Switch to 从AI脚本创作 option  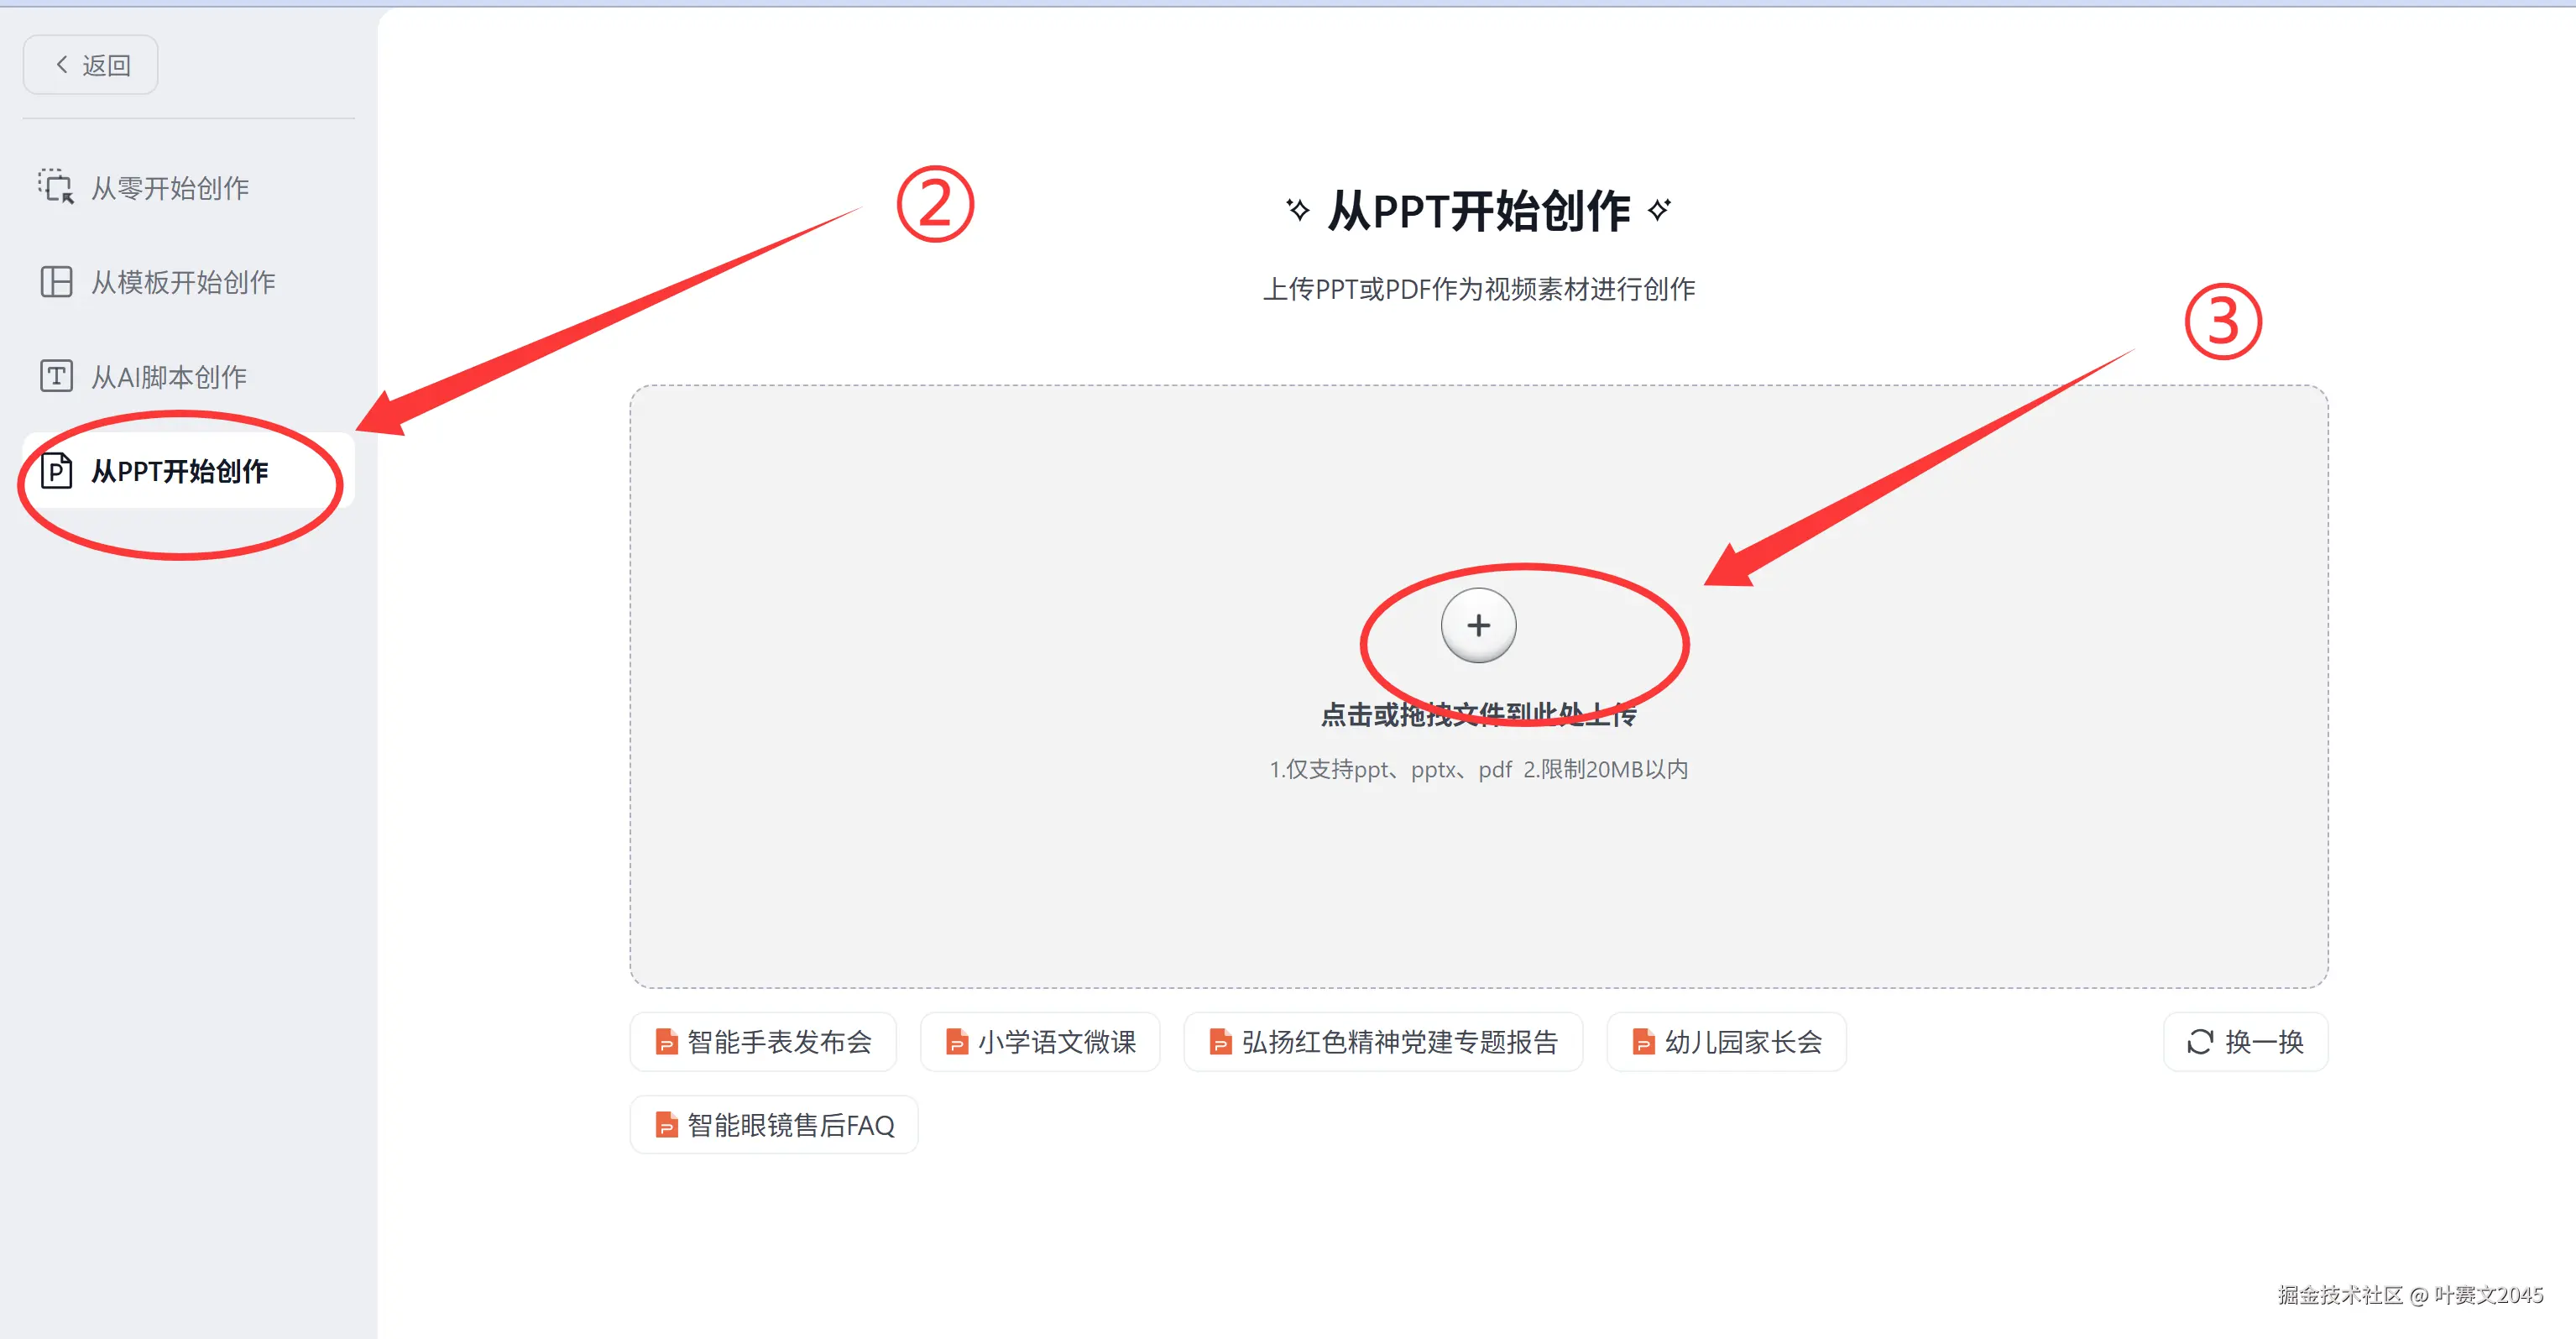pyautogui.click(x=169, y=377)
